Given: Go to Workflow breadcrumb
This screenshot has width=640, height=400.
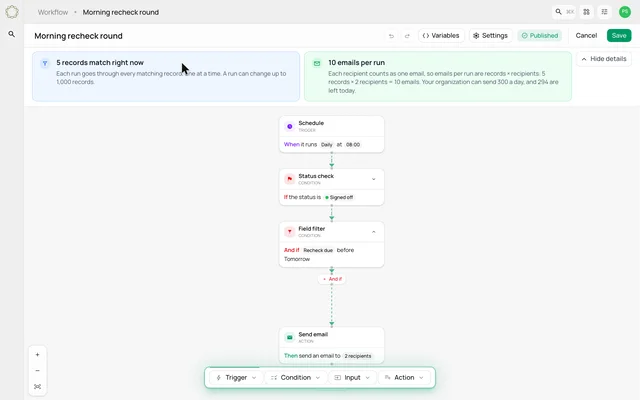Looking at the screenshot, I should pyautogui.click(x=53, y=12).
